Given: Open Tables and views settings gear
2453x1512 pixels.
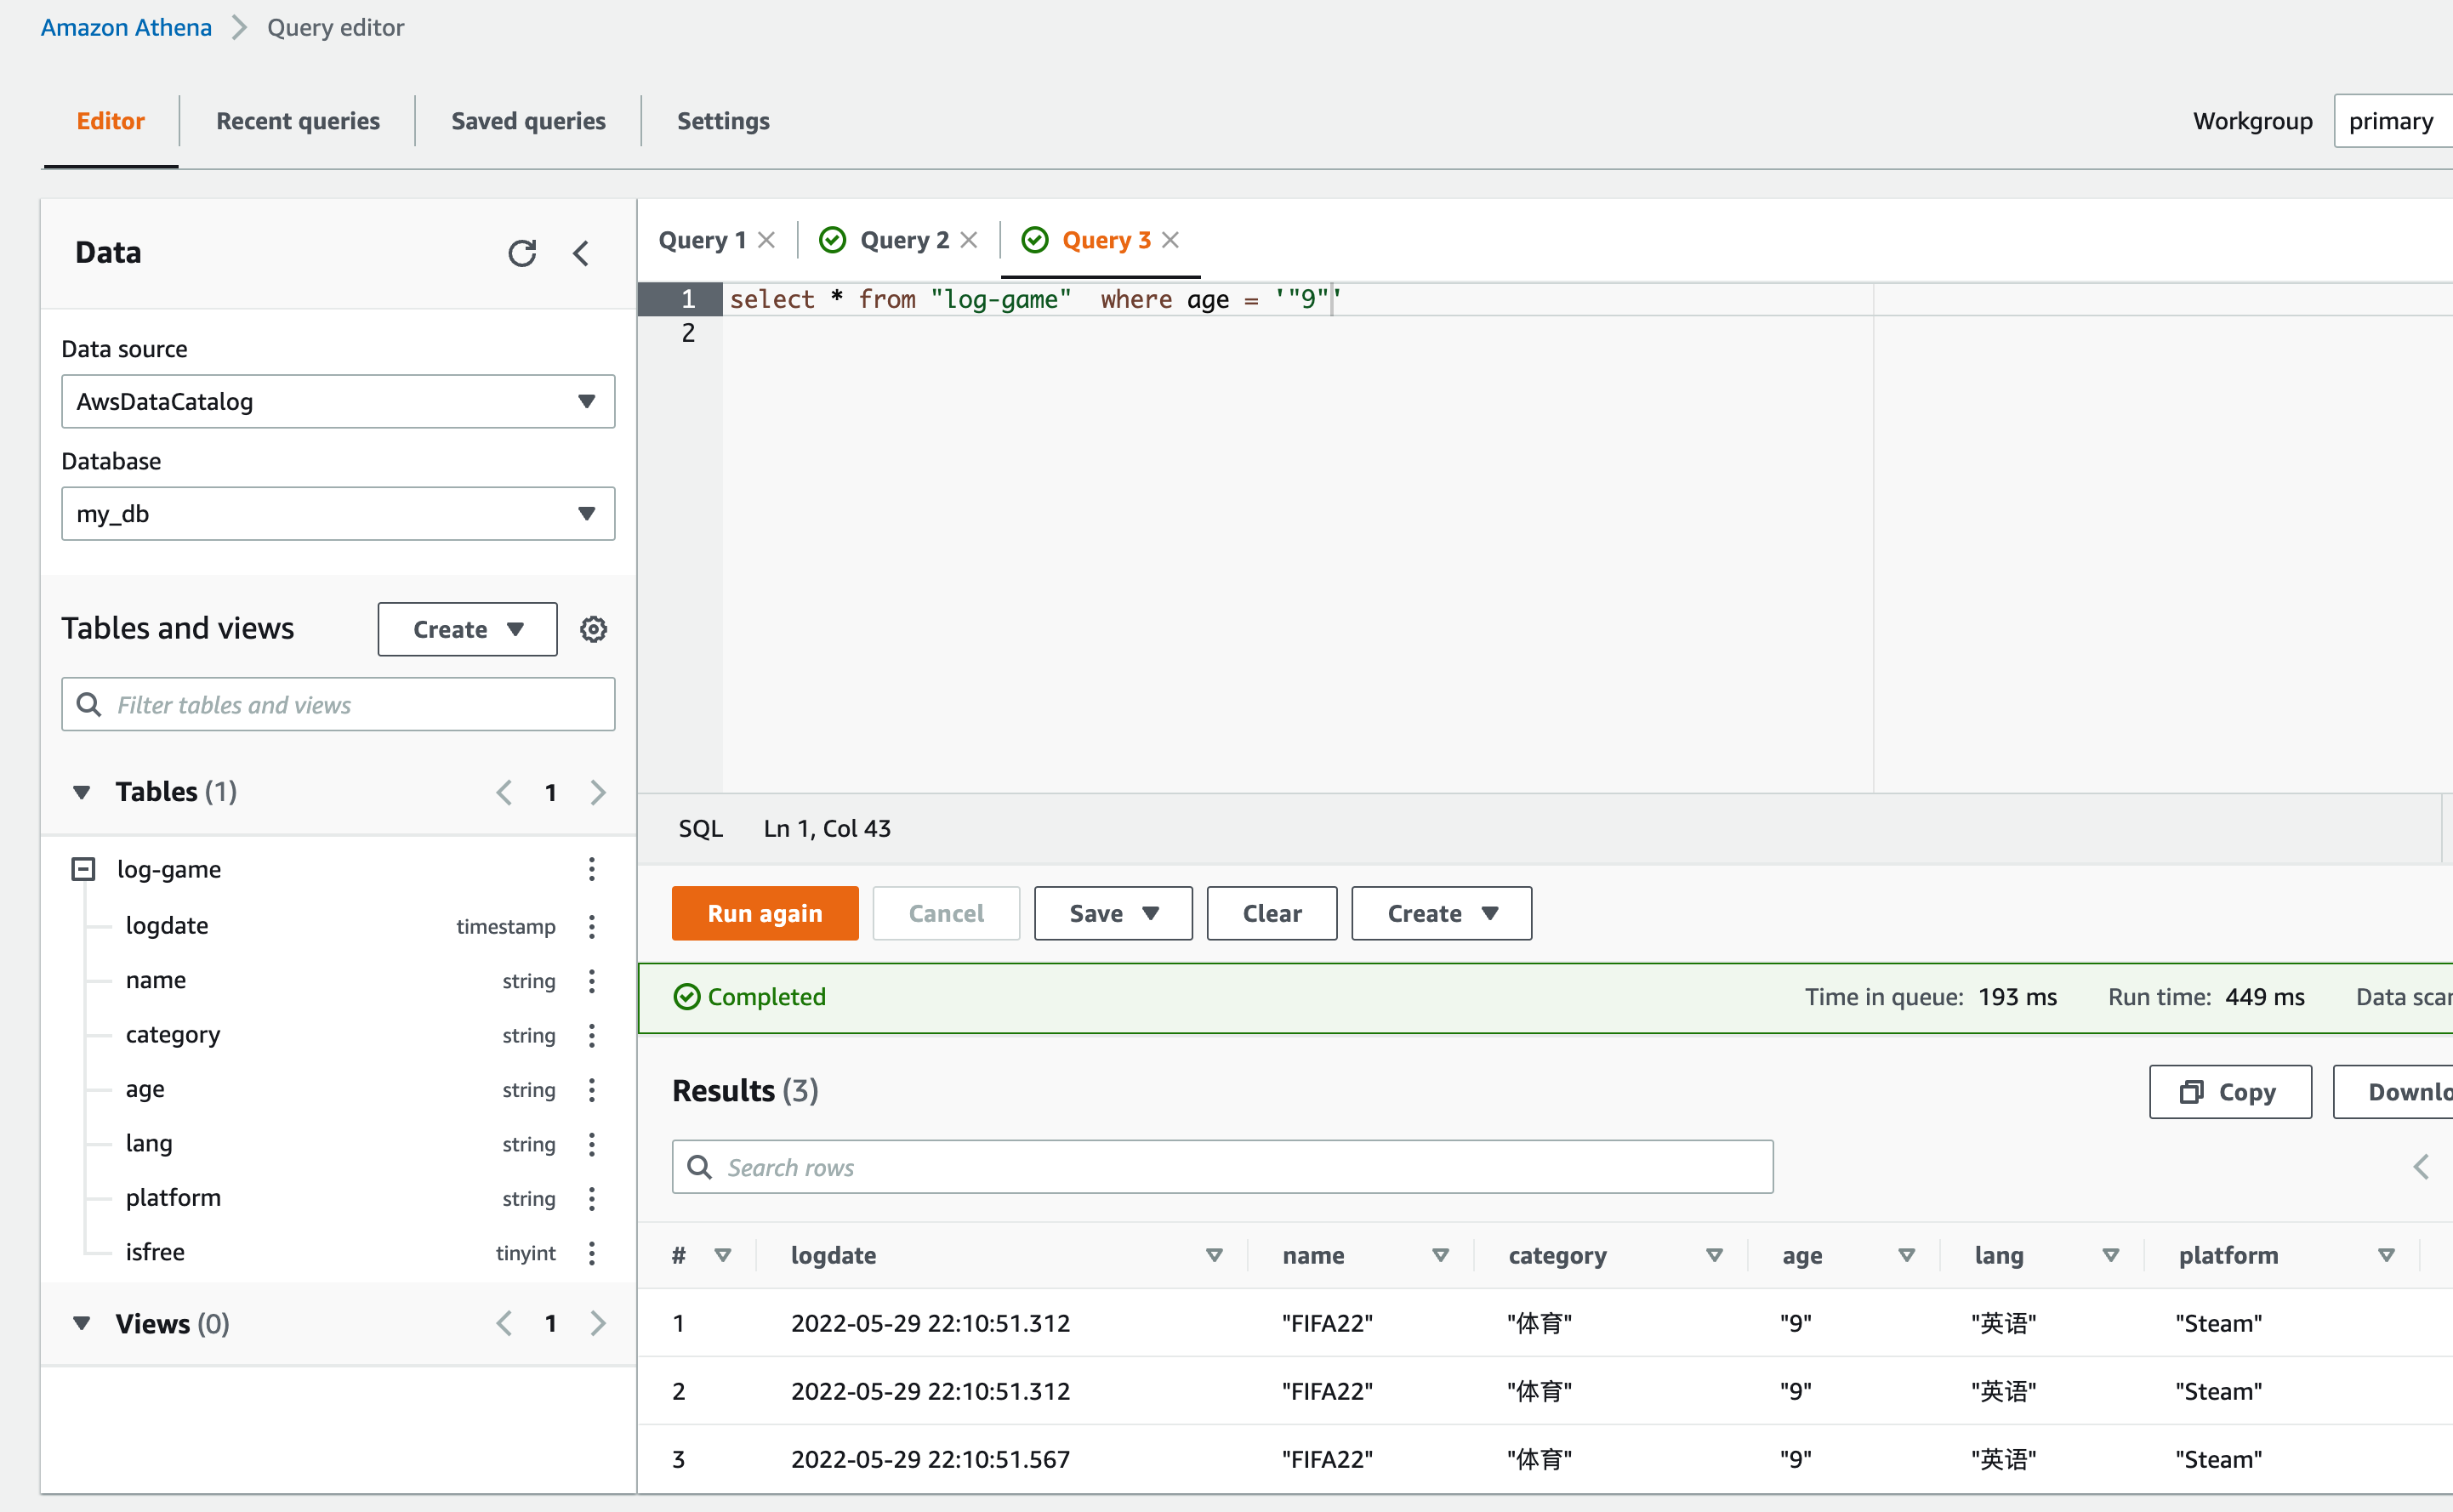Looking at the screenshot, I should [593, 629].
